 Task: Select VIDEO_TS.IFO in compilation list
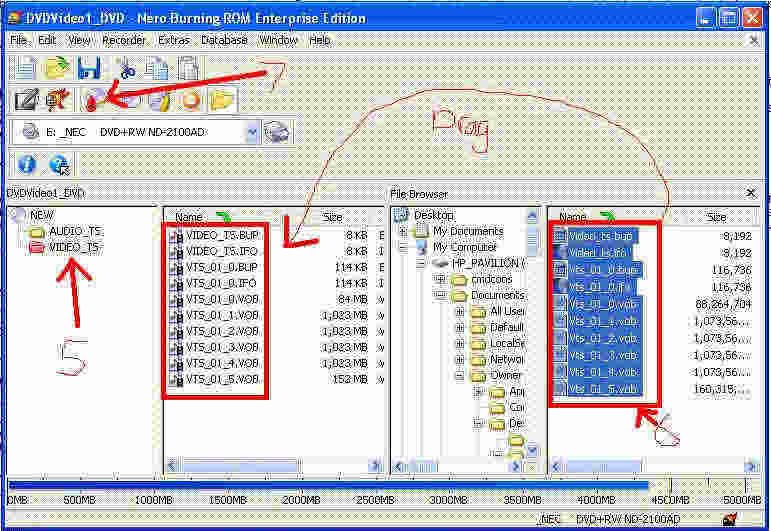[222, 251]
